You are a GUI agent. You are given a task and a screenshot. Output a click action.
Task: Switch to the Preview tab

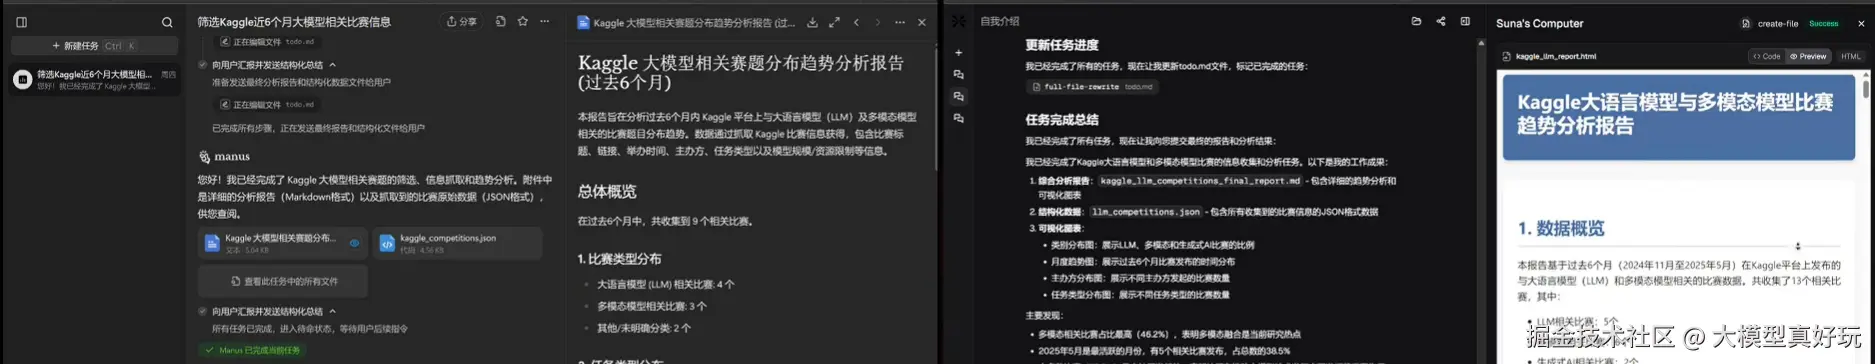click(x=1808, y=56)
